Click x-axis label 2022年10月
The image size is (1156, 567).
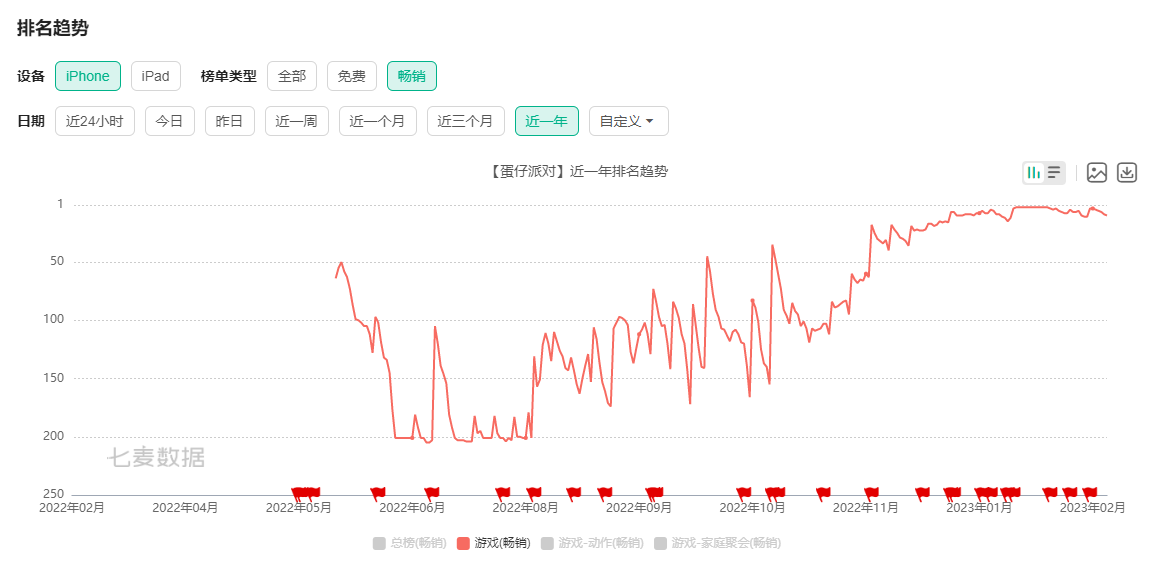[753, 507]
